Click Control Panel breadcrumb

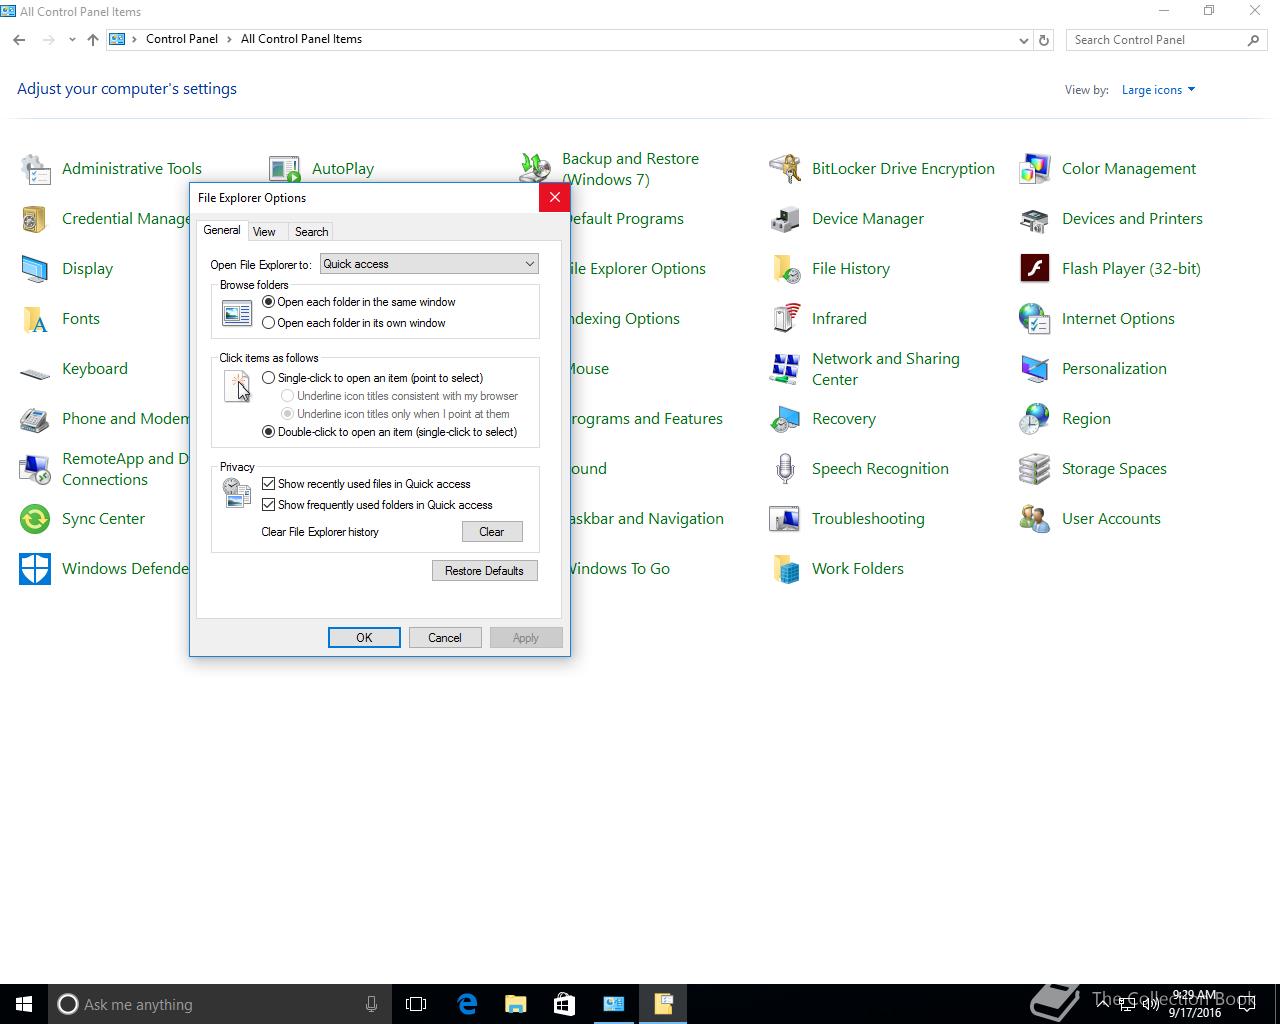click(x=182, y=39)
